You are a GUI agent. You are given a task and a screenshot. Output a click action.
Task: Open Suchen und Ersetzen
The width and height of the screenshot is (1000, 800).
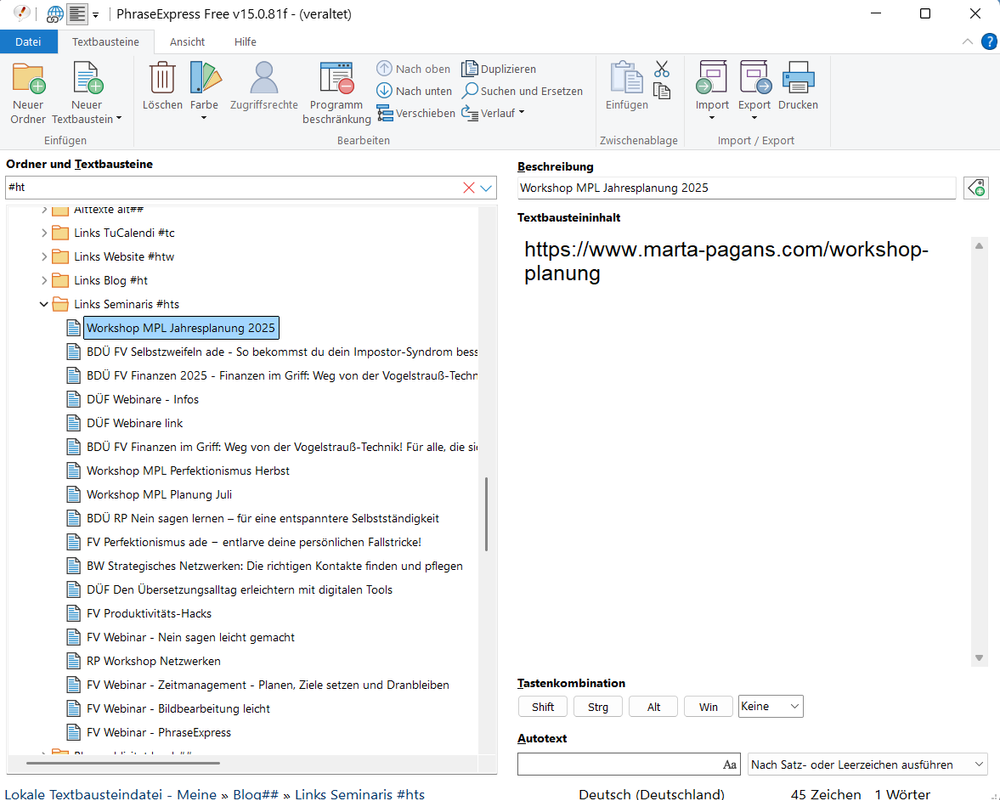[522, 91]
